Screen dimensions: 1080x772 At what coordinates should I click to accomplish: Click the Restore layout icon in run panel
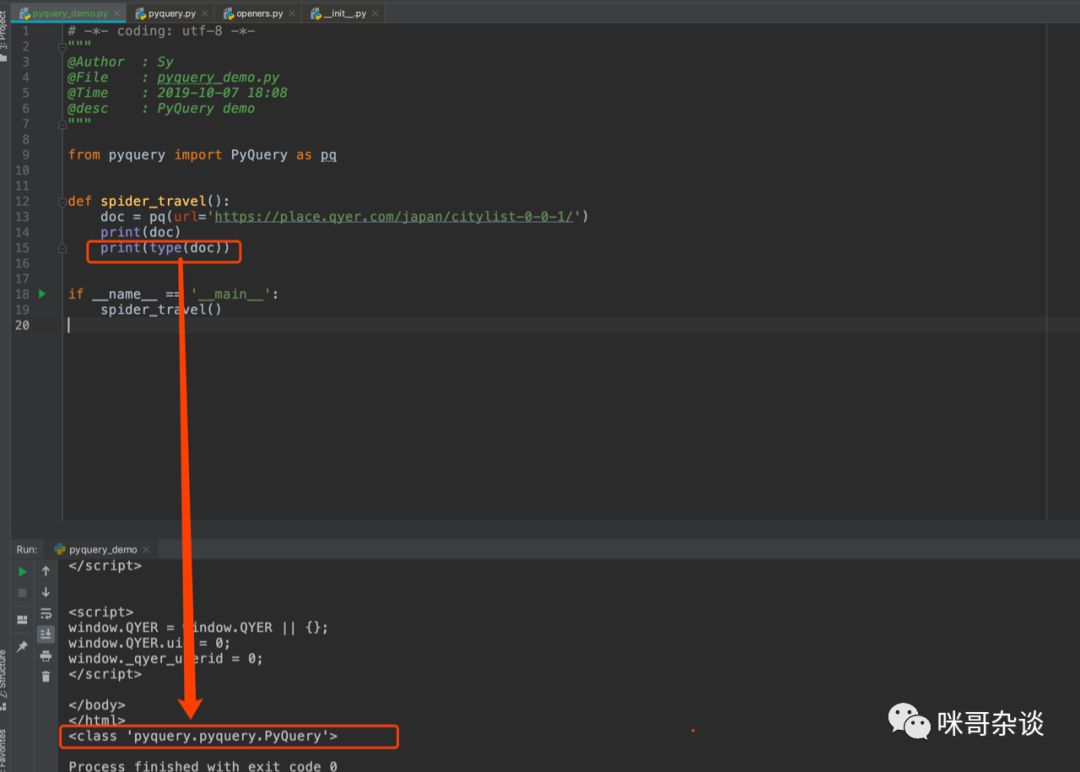(x=22, y=619)
